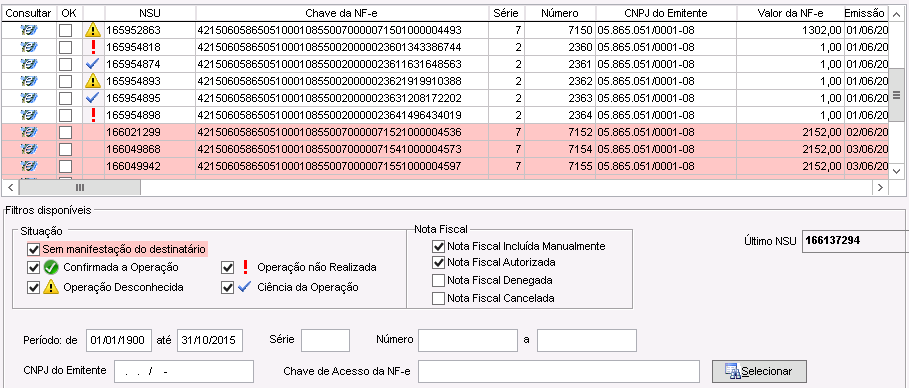Click warning triangle icon on row 165954893
This screenshot has width=909, height=388.
point(93,81)
